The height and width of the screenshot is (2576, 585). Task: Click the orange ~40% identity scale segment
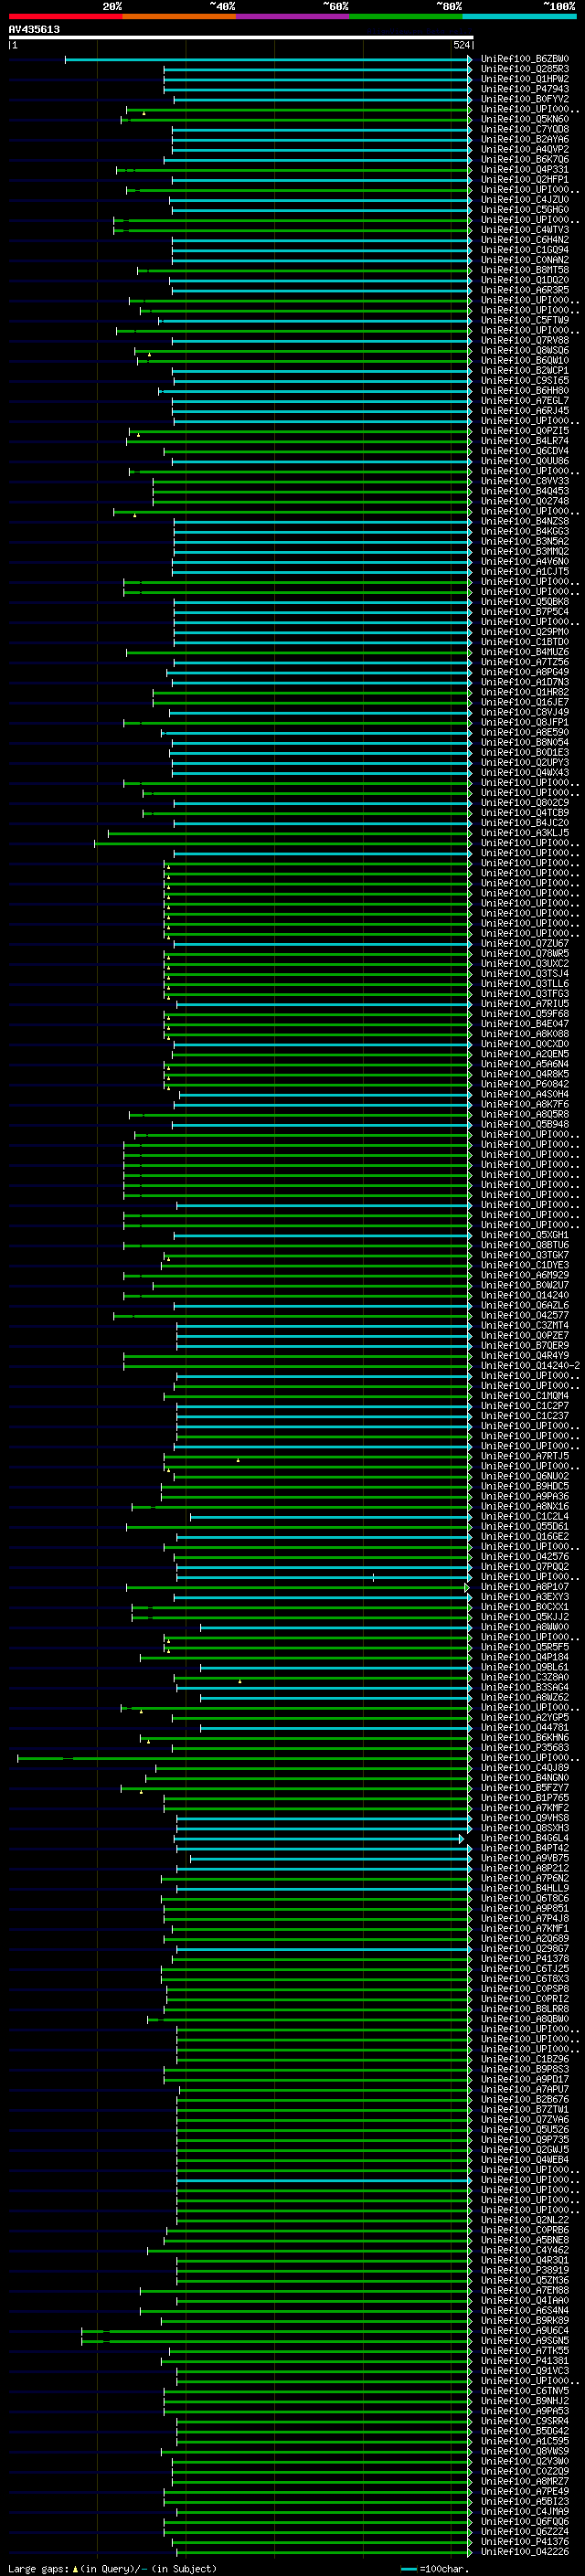tap(178, 16)
